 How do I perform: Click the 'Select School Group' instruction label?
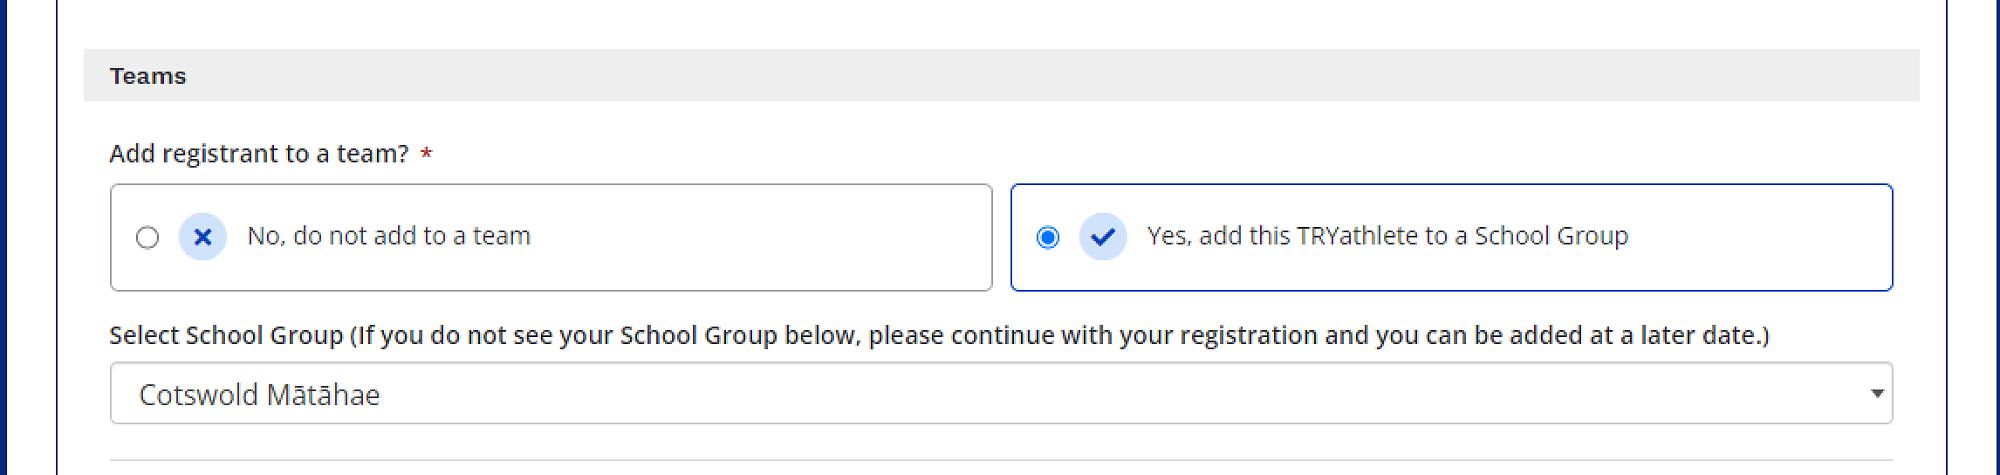tap(226, 335)
